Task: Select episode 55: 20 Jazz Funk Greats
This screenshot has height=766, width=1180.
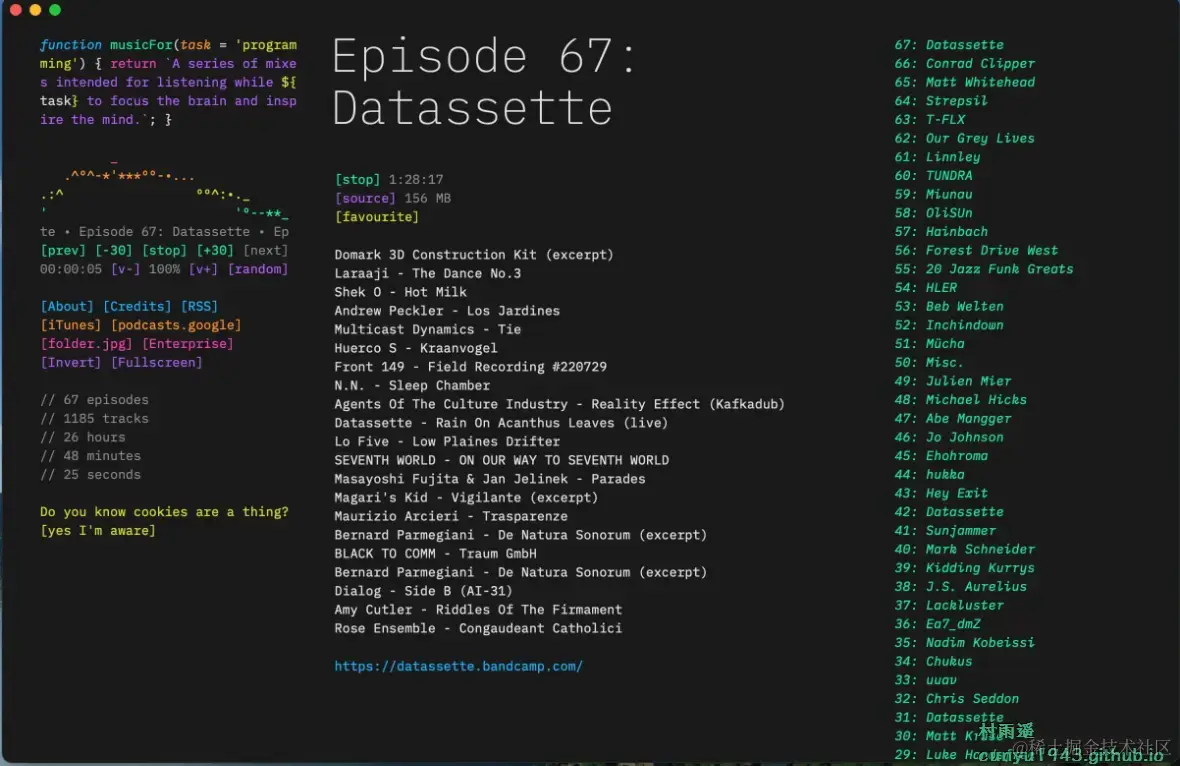Action: pos(984,269)
